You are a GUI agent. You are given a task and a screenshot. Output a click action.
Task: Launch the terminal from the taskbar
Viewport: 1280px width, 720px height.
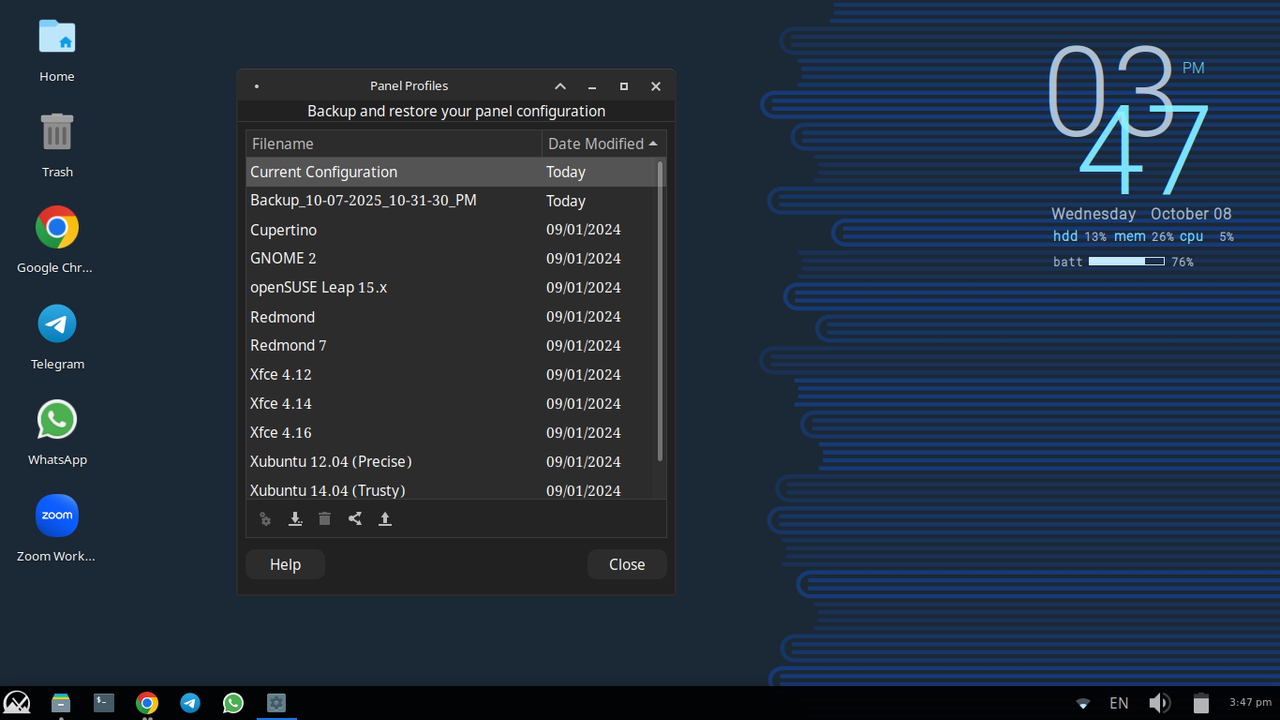[x=103, y=703]
